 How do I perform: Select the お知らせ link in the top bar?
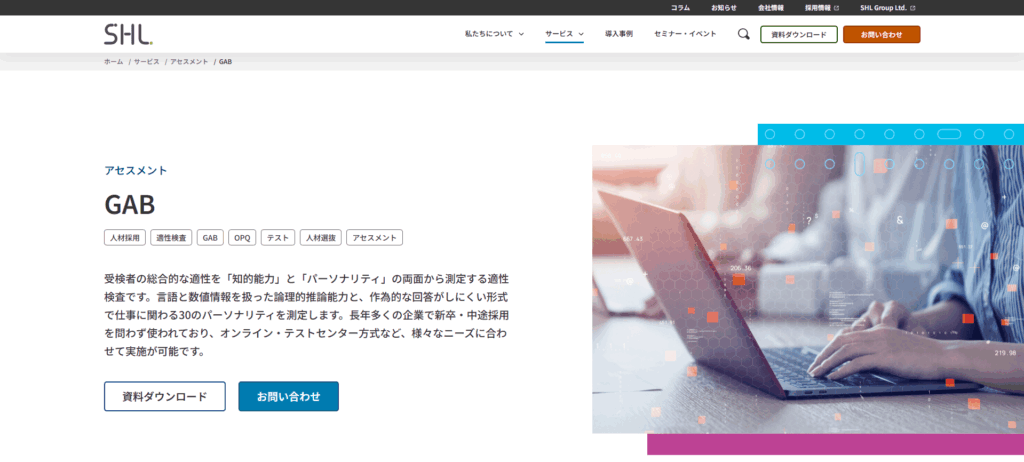724,7
